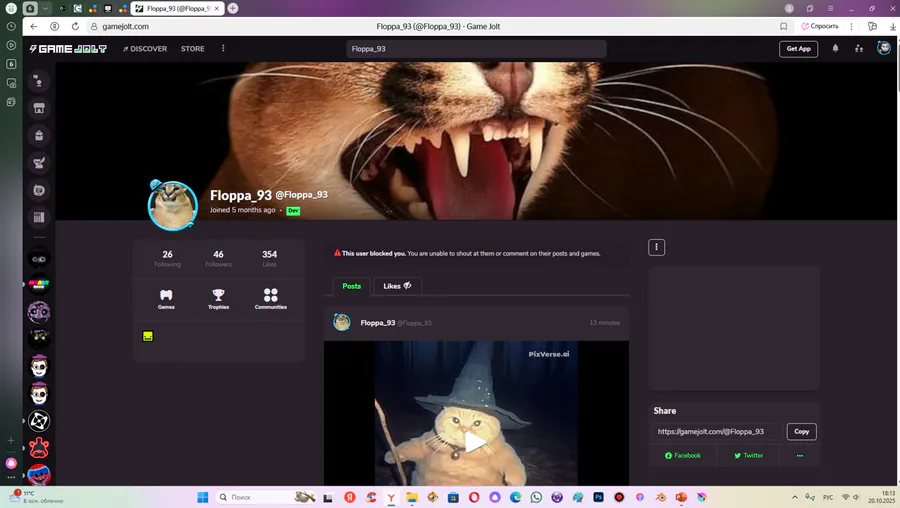Show hidden system tray icons
This screenshot has width=900, height=508.
pos(794,497)
